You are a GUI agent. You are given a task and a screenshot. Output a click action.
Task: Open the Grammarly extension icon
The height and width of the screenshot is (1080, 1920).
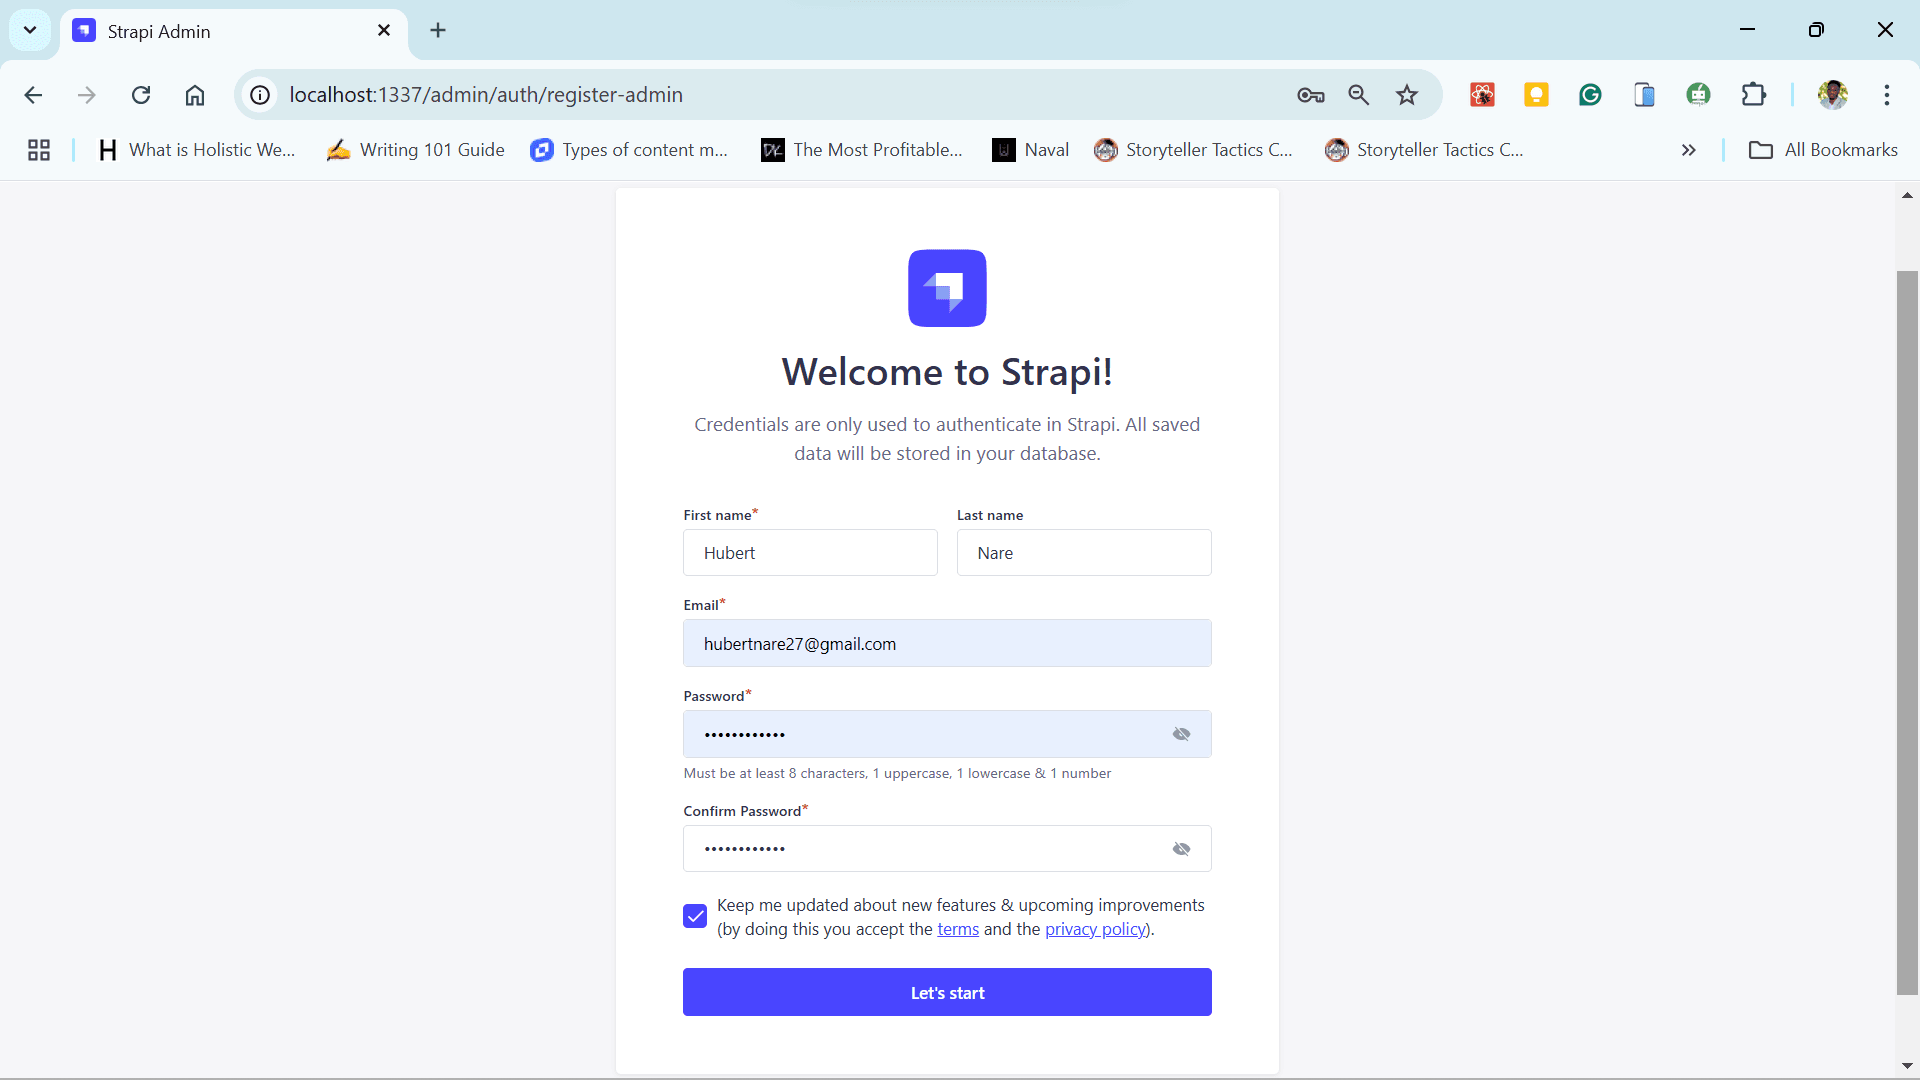point(1590,95)
